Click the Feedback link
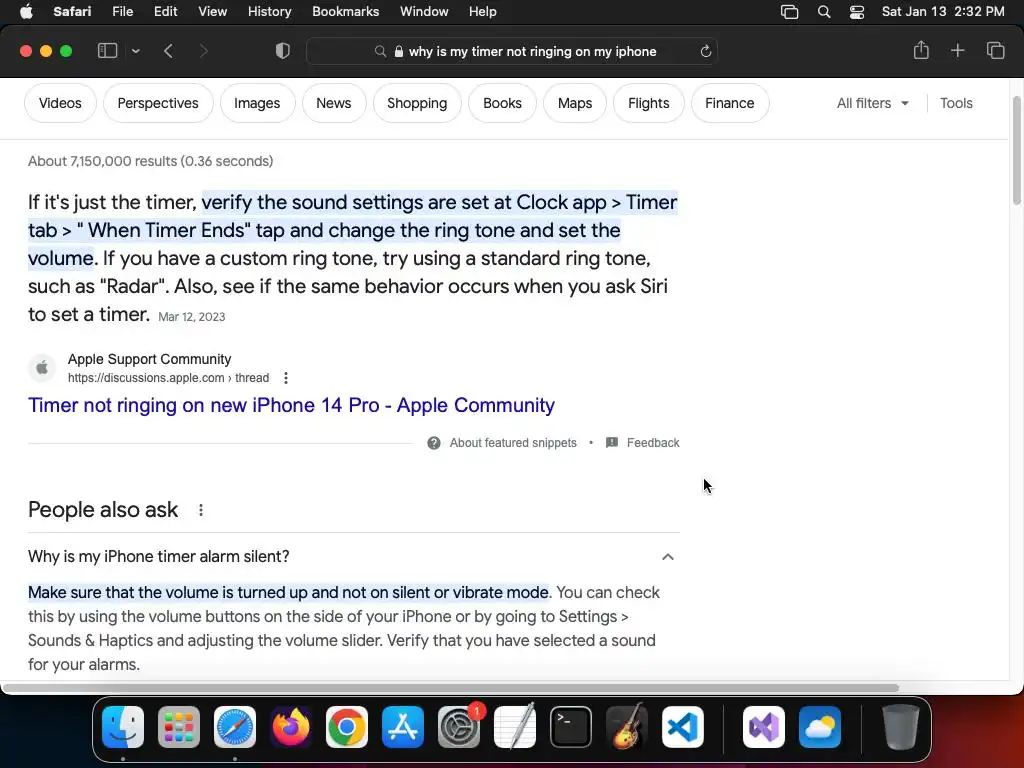1024x768 pixels. pyautogui.click(x=643, y=443)
